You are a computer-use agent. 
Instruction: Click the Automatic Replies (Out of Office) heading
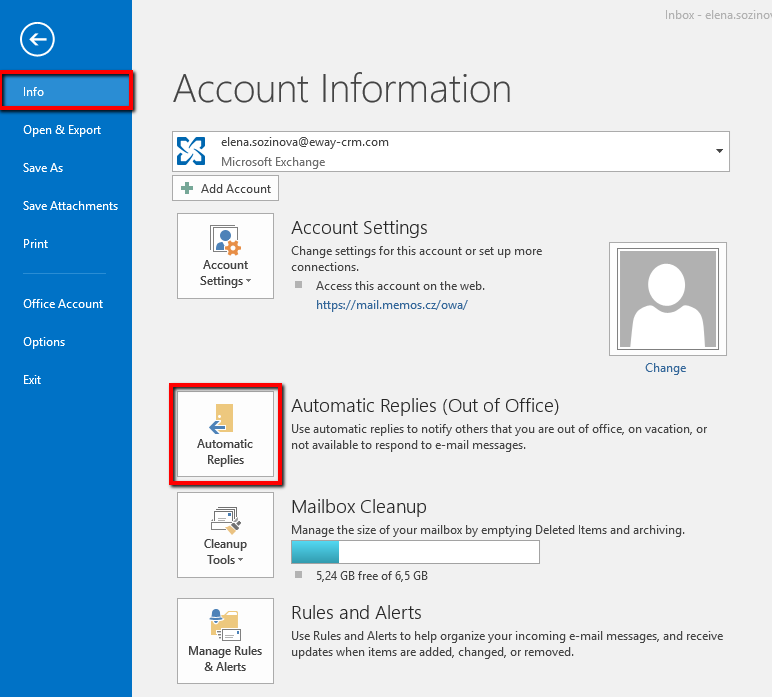[x=425, y=406]
